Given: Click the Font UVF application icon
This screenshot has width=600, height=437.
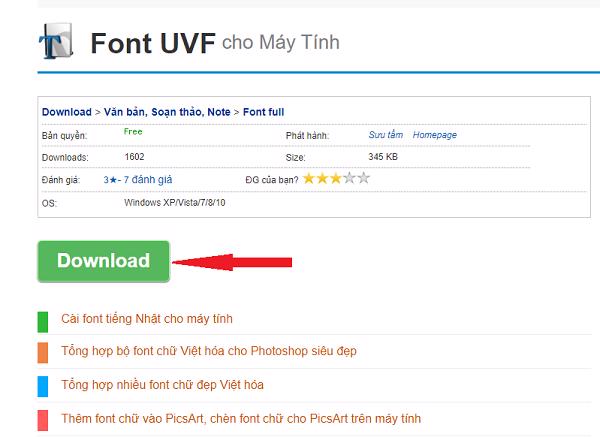Looking at the screenshot, I should 56,41.
